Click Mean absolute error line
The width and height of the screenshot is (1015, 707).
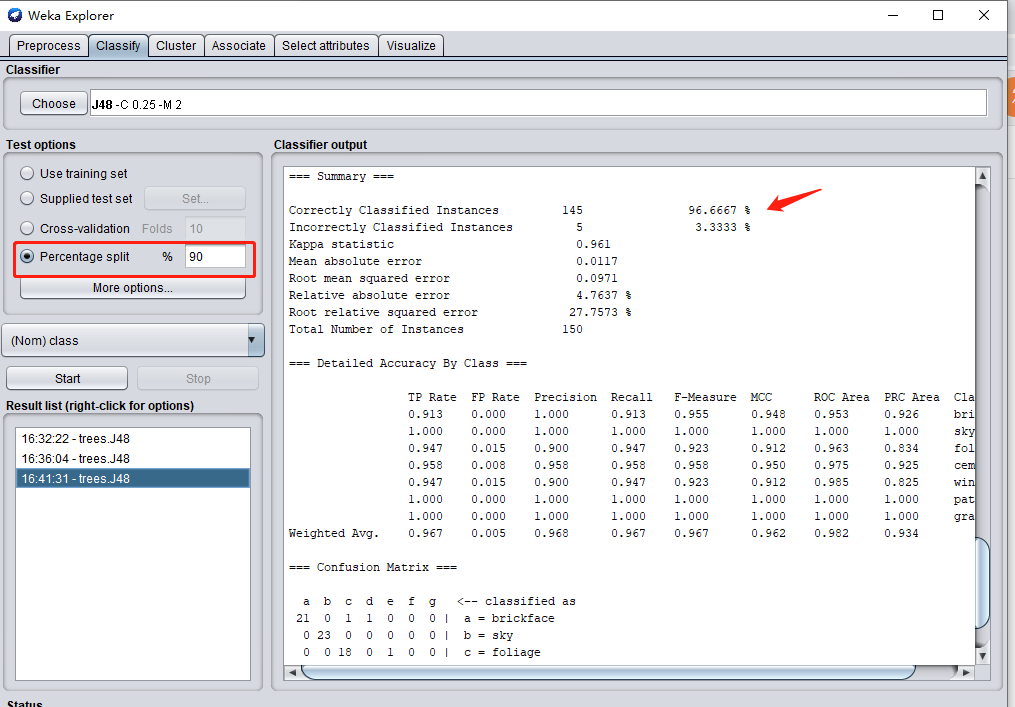coord(453,261)
